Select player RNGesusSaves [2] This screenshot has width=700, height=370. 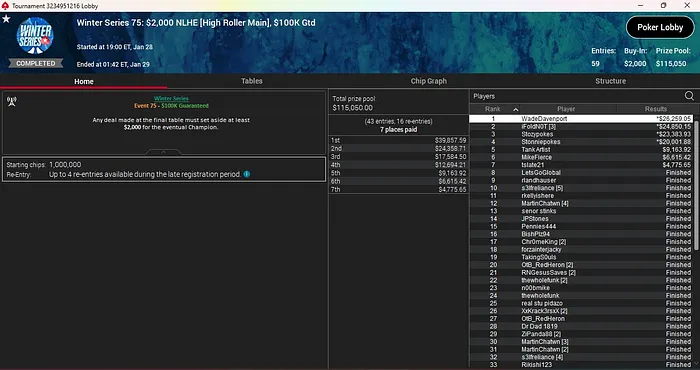point(581,272)
